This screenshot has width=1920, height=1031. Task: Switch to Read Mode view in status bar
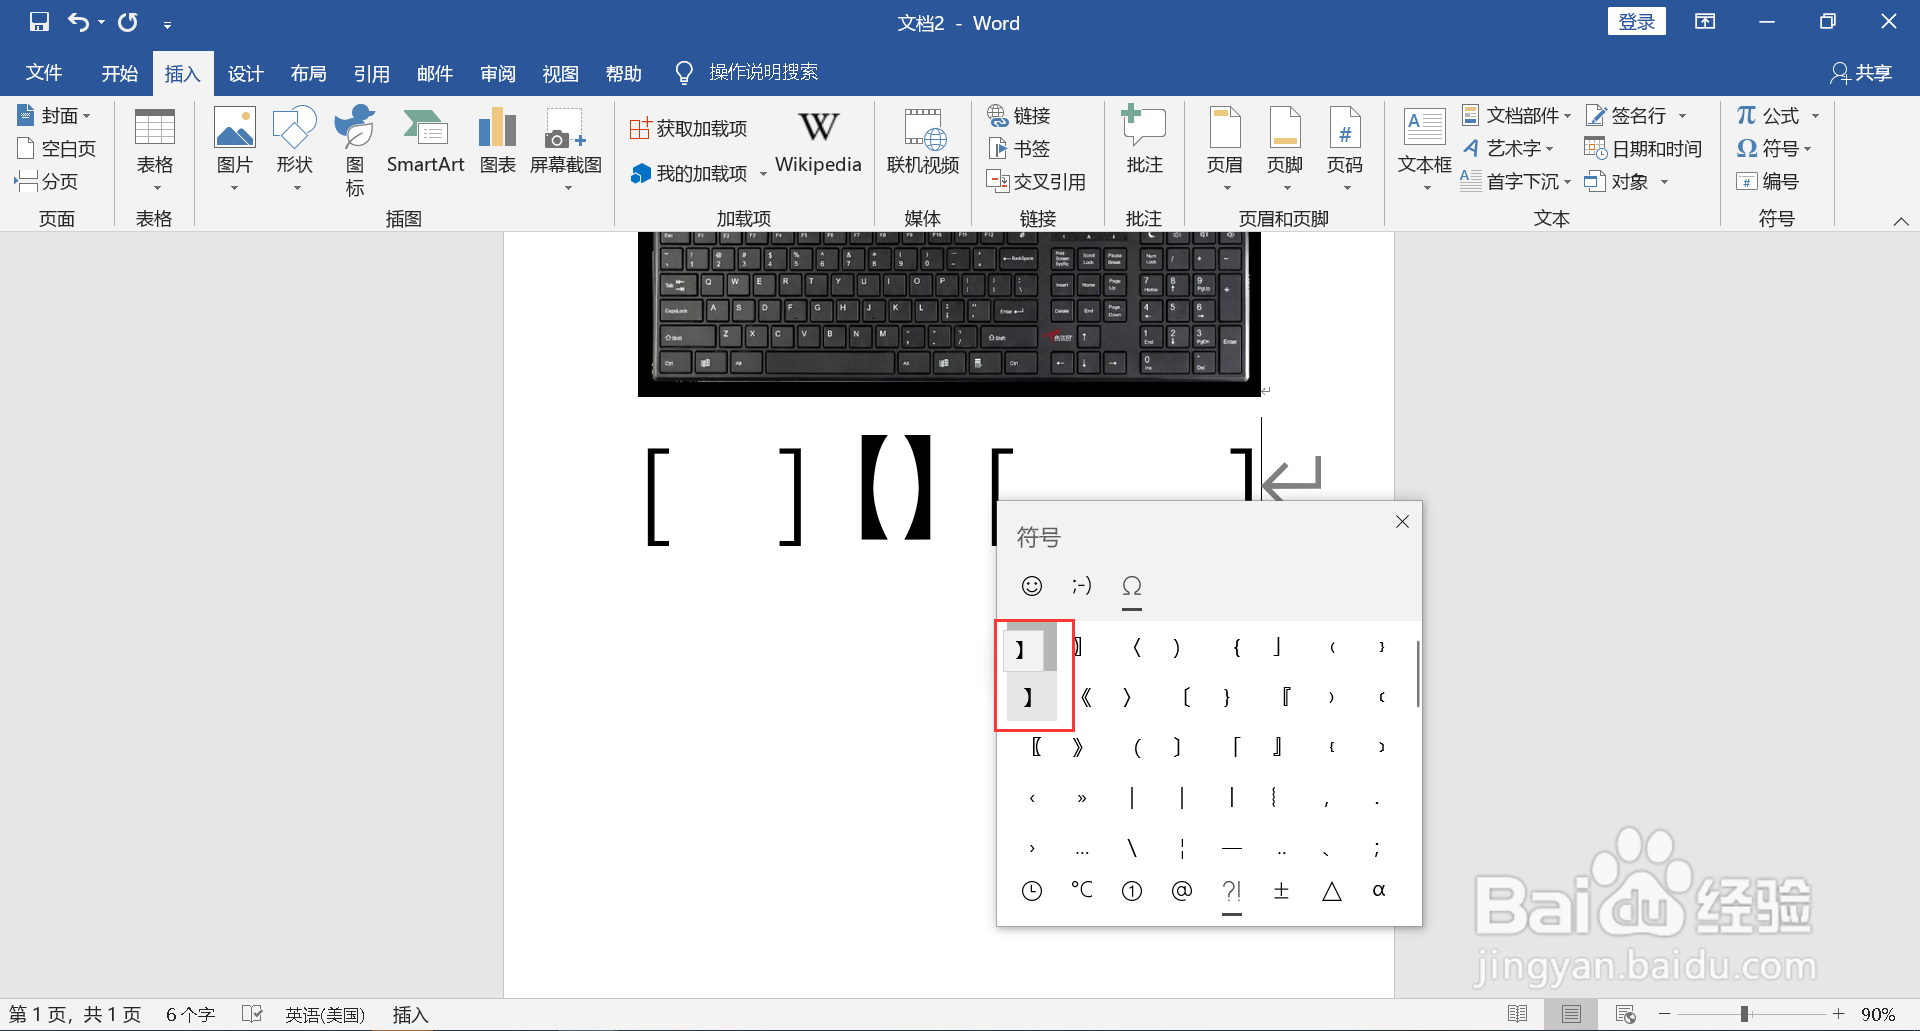pos(1517,1014)
